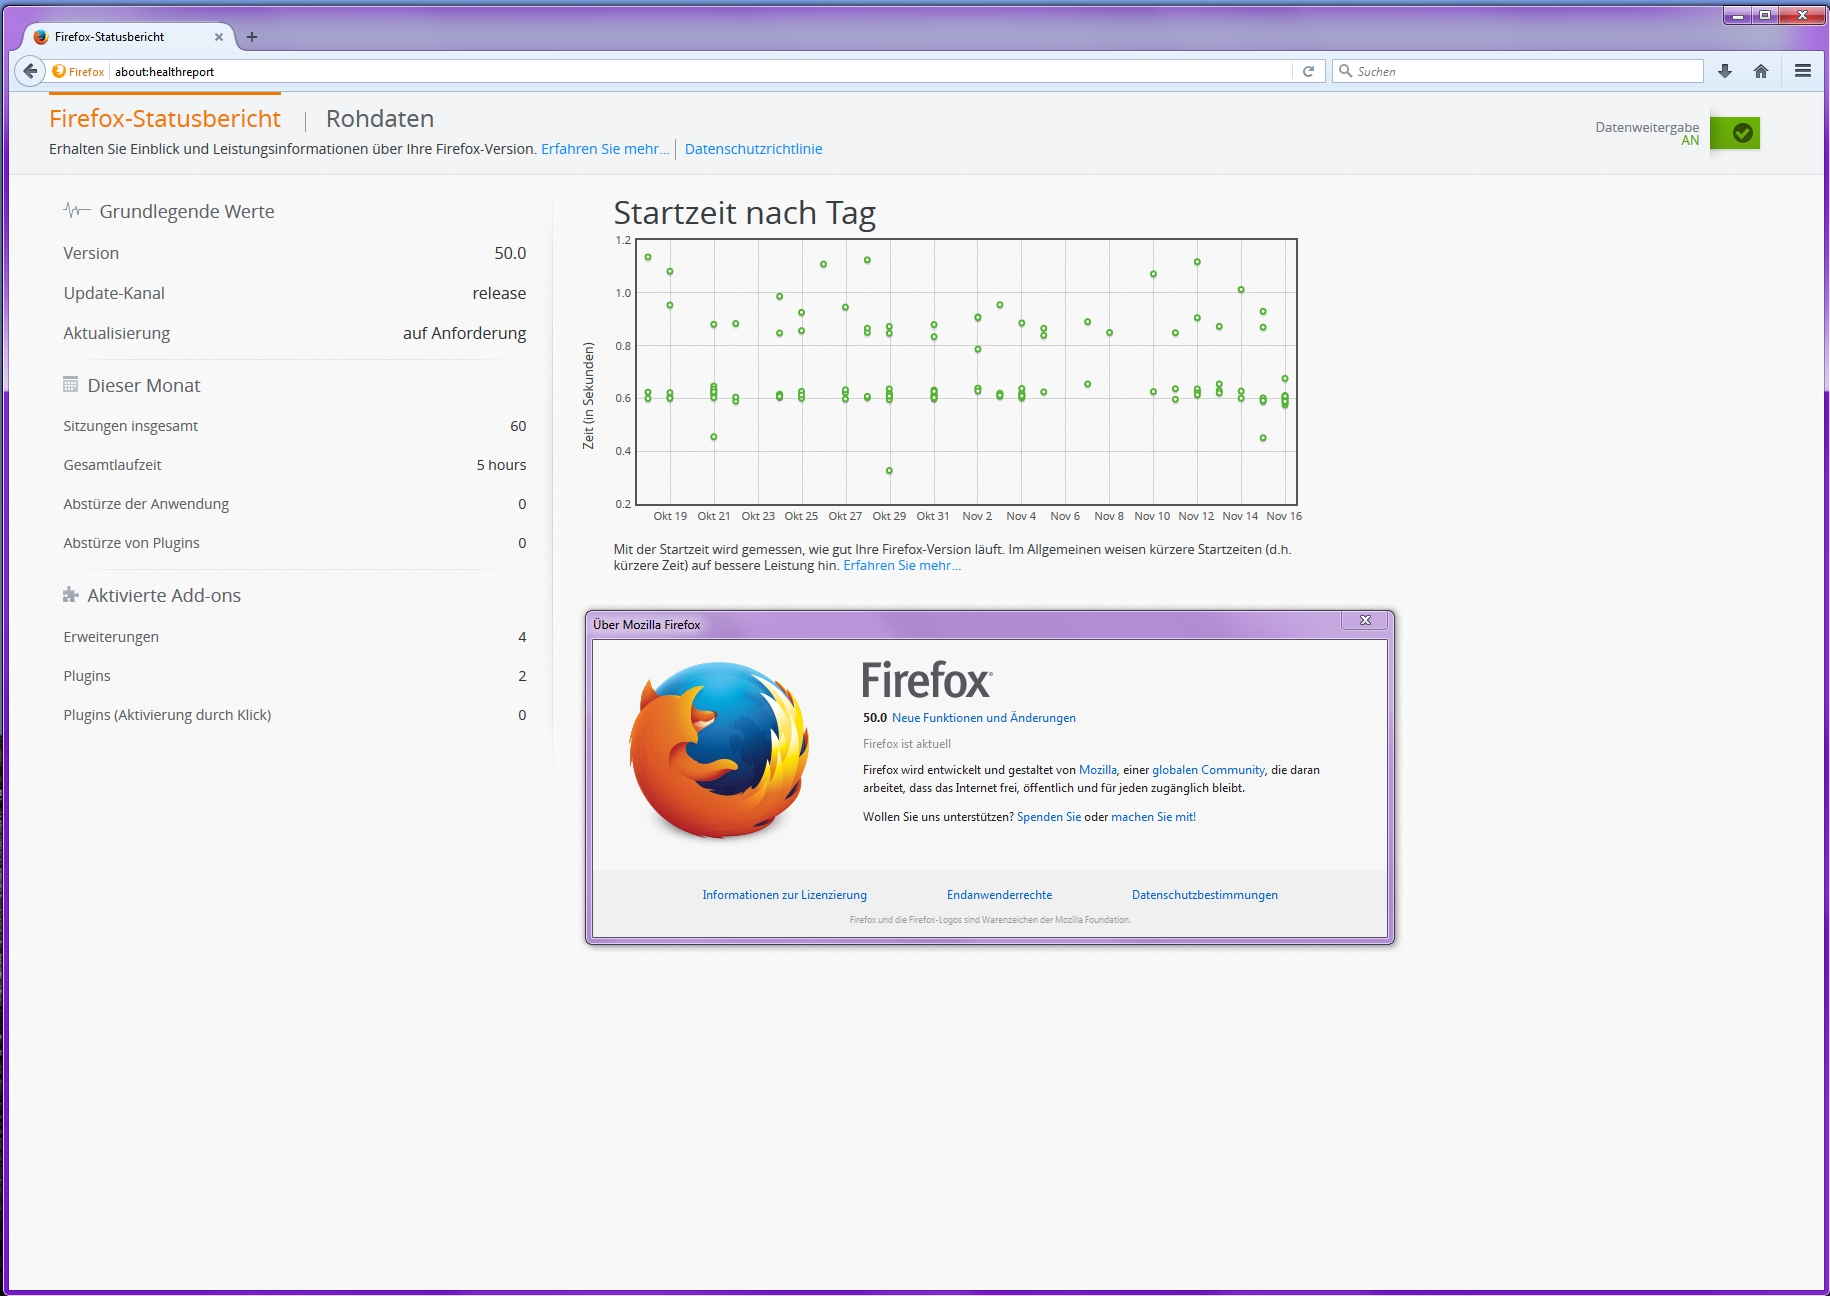Open Erfahren Sie mehr below the chart
The width and height of the screenshot is (1830, 1296).
[902, 566]
